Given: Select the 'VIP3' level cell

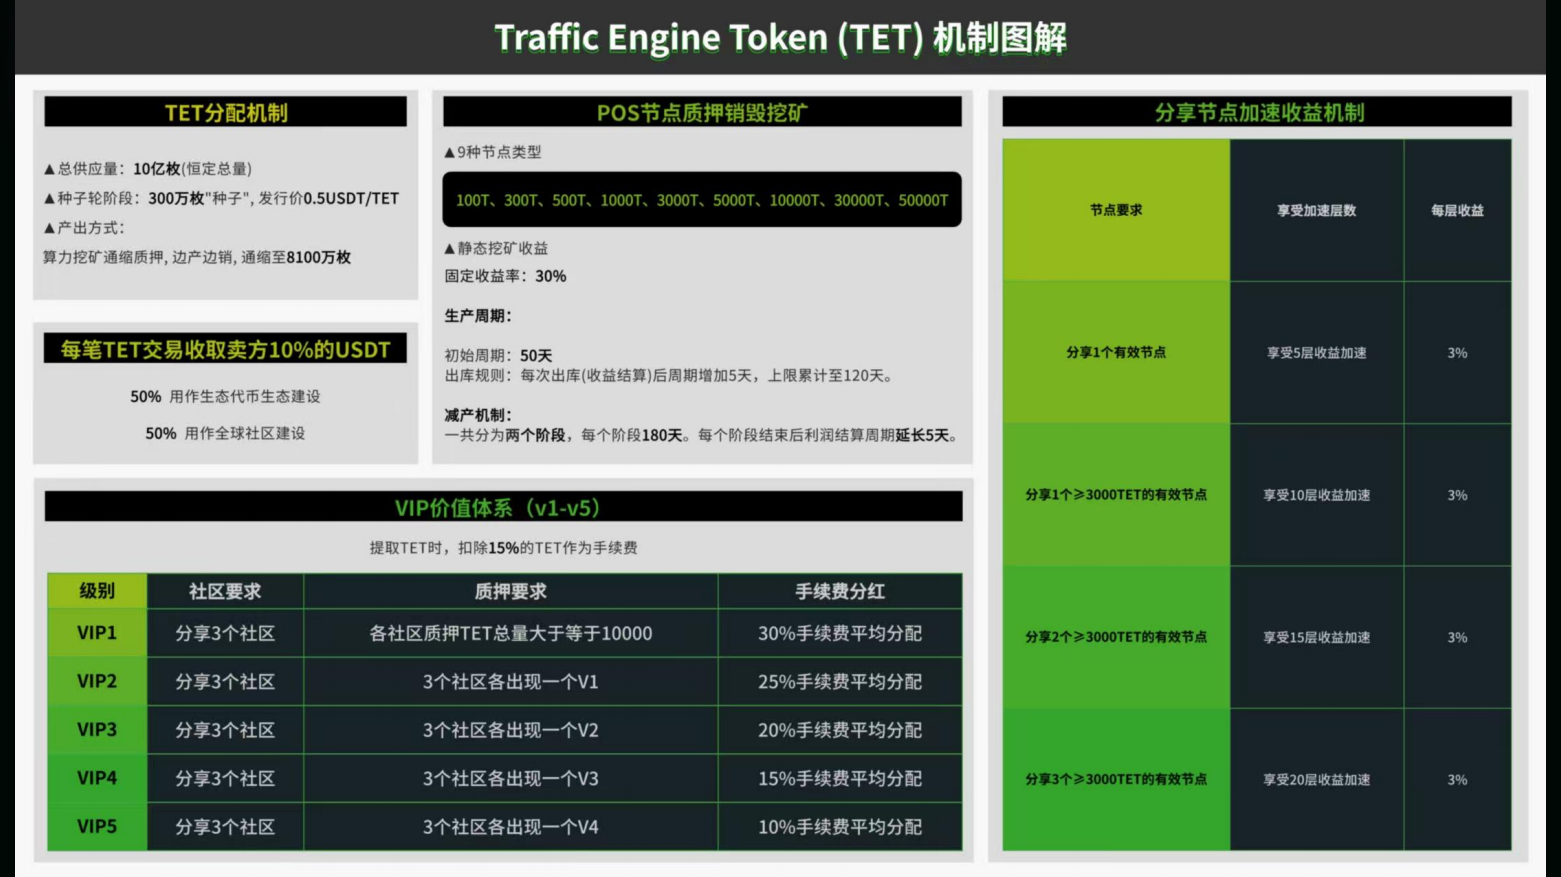Looking at the screenshot, I should (x=97, y=730).
